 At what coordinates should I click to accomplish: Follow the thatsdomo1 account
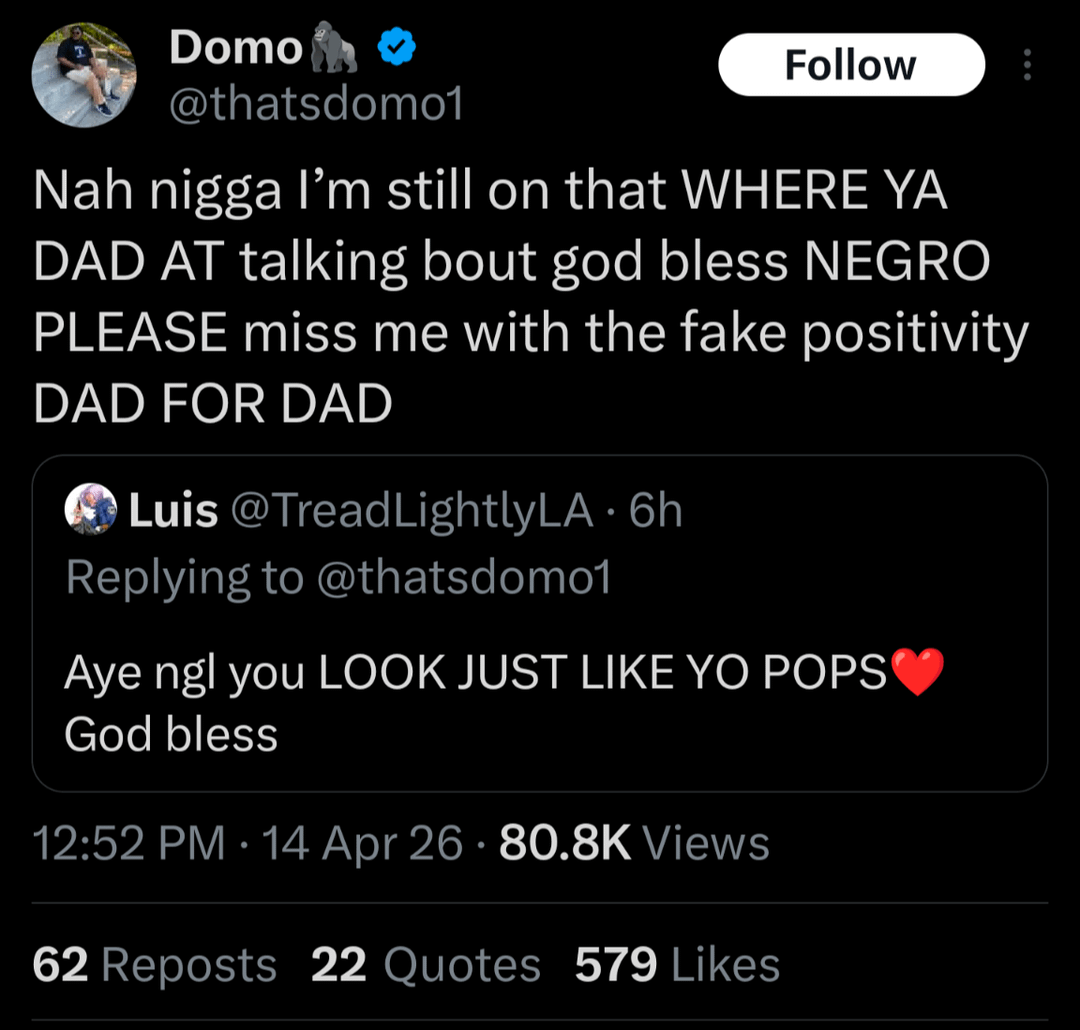(851, 65)
